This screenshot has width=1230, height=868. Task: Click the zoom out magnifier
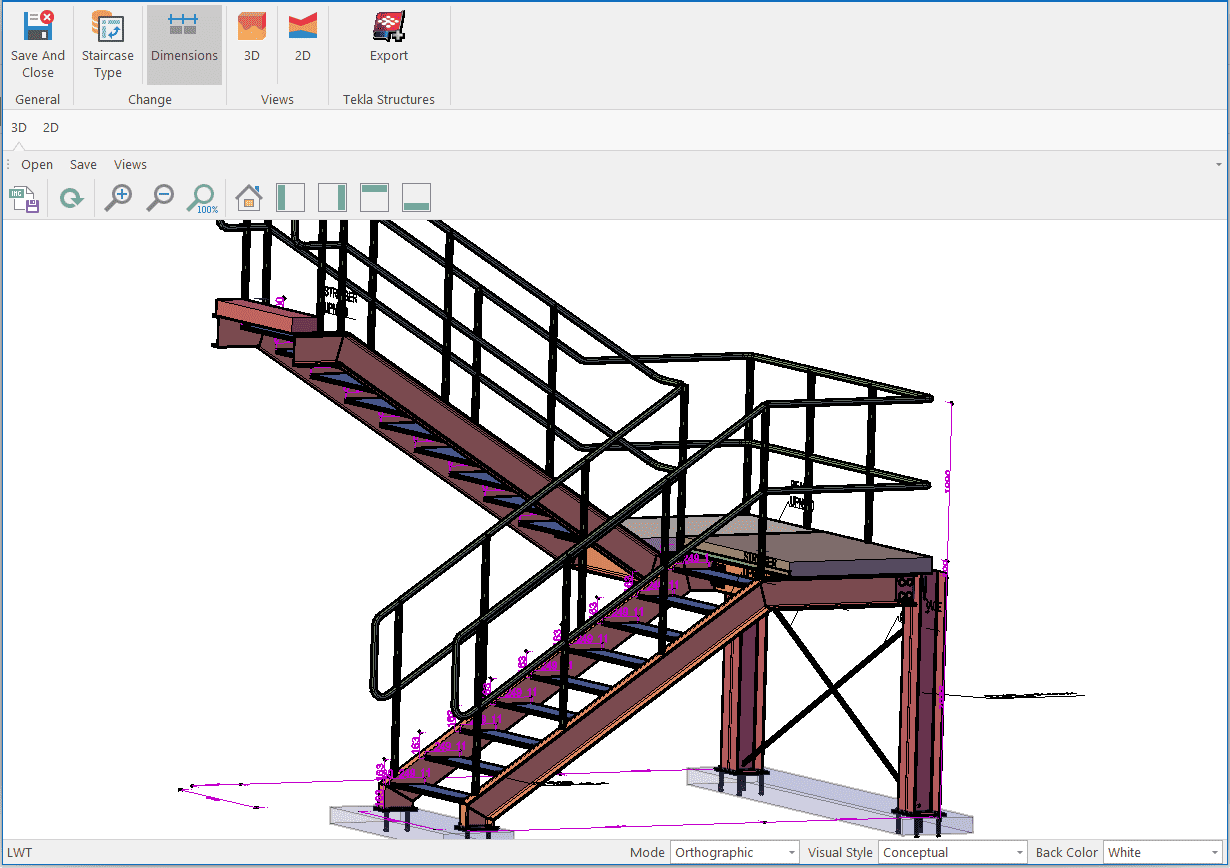pyautogui.click(x=160, y=198)
